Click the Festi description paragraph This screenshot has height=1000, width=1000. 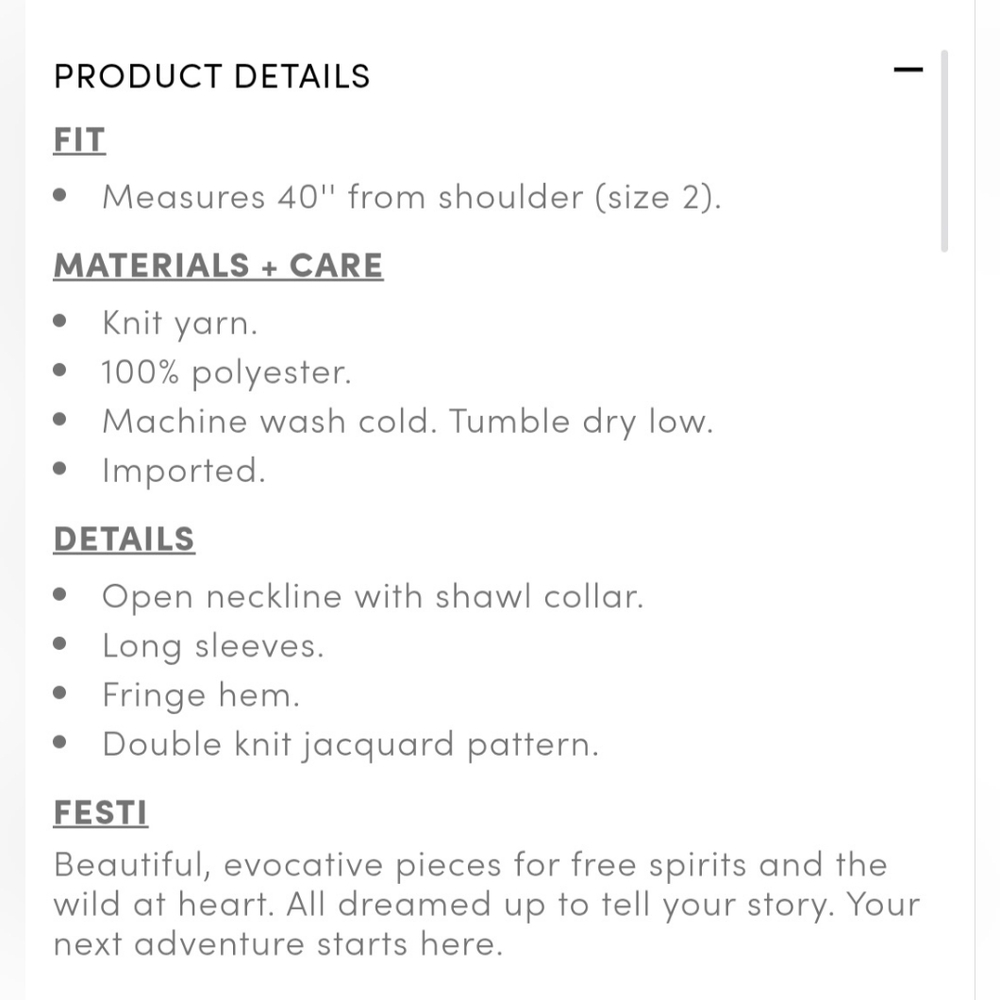470,904
